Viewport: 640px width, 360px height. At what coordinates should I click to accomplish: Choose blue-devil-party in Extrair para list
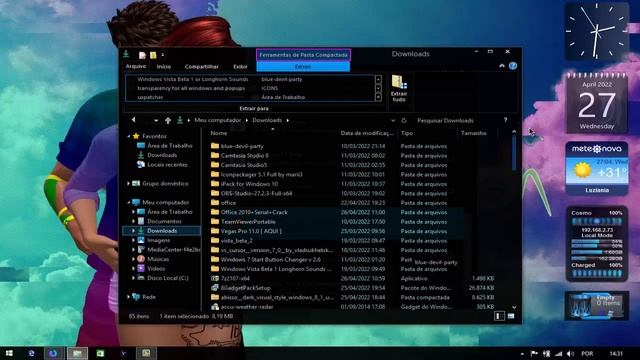click(282, 79)
